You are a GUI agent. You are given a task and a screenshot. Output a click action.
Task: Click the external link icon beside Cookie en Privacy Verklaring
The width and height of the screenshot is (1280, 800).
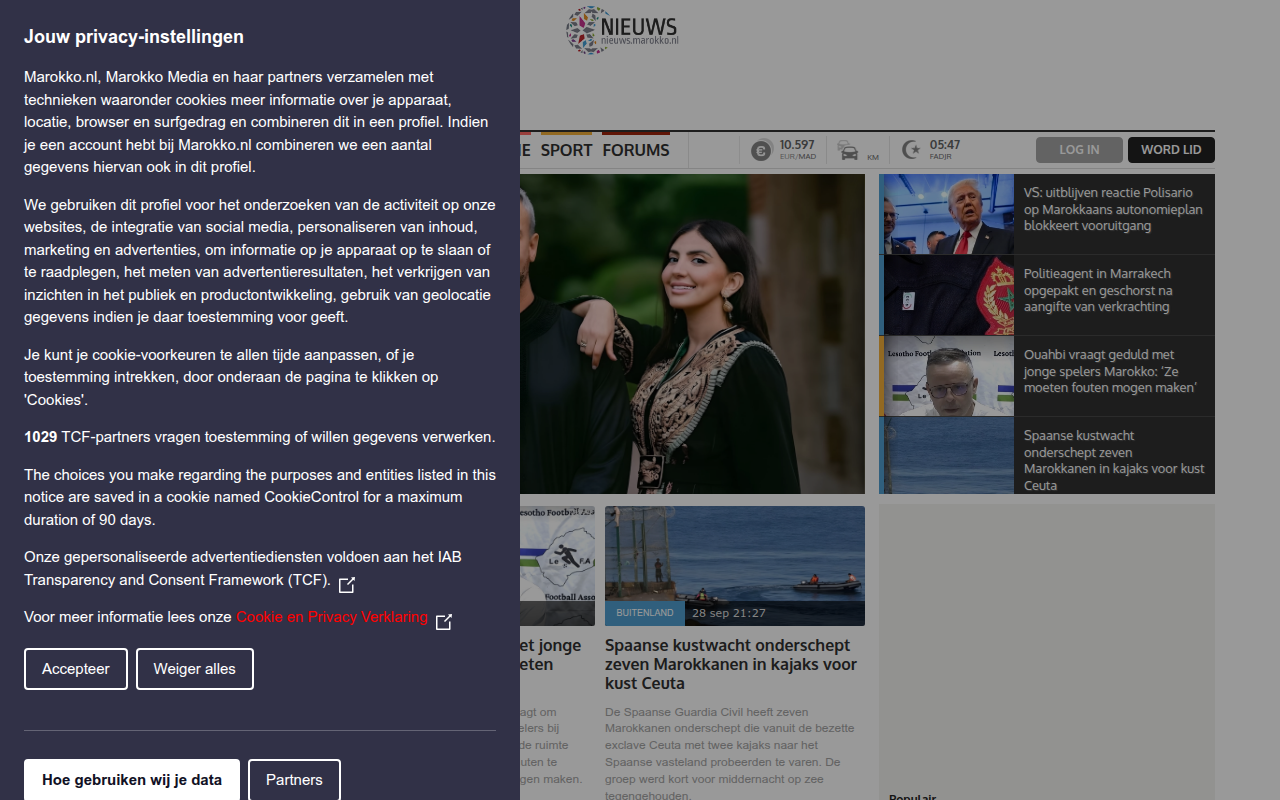444,622
